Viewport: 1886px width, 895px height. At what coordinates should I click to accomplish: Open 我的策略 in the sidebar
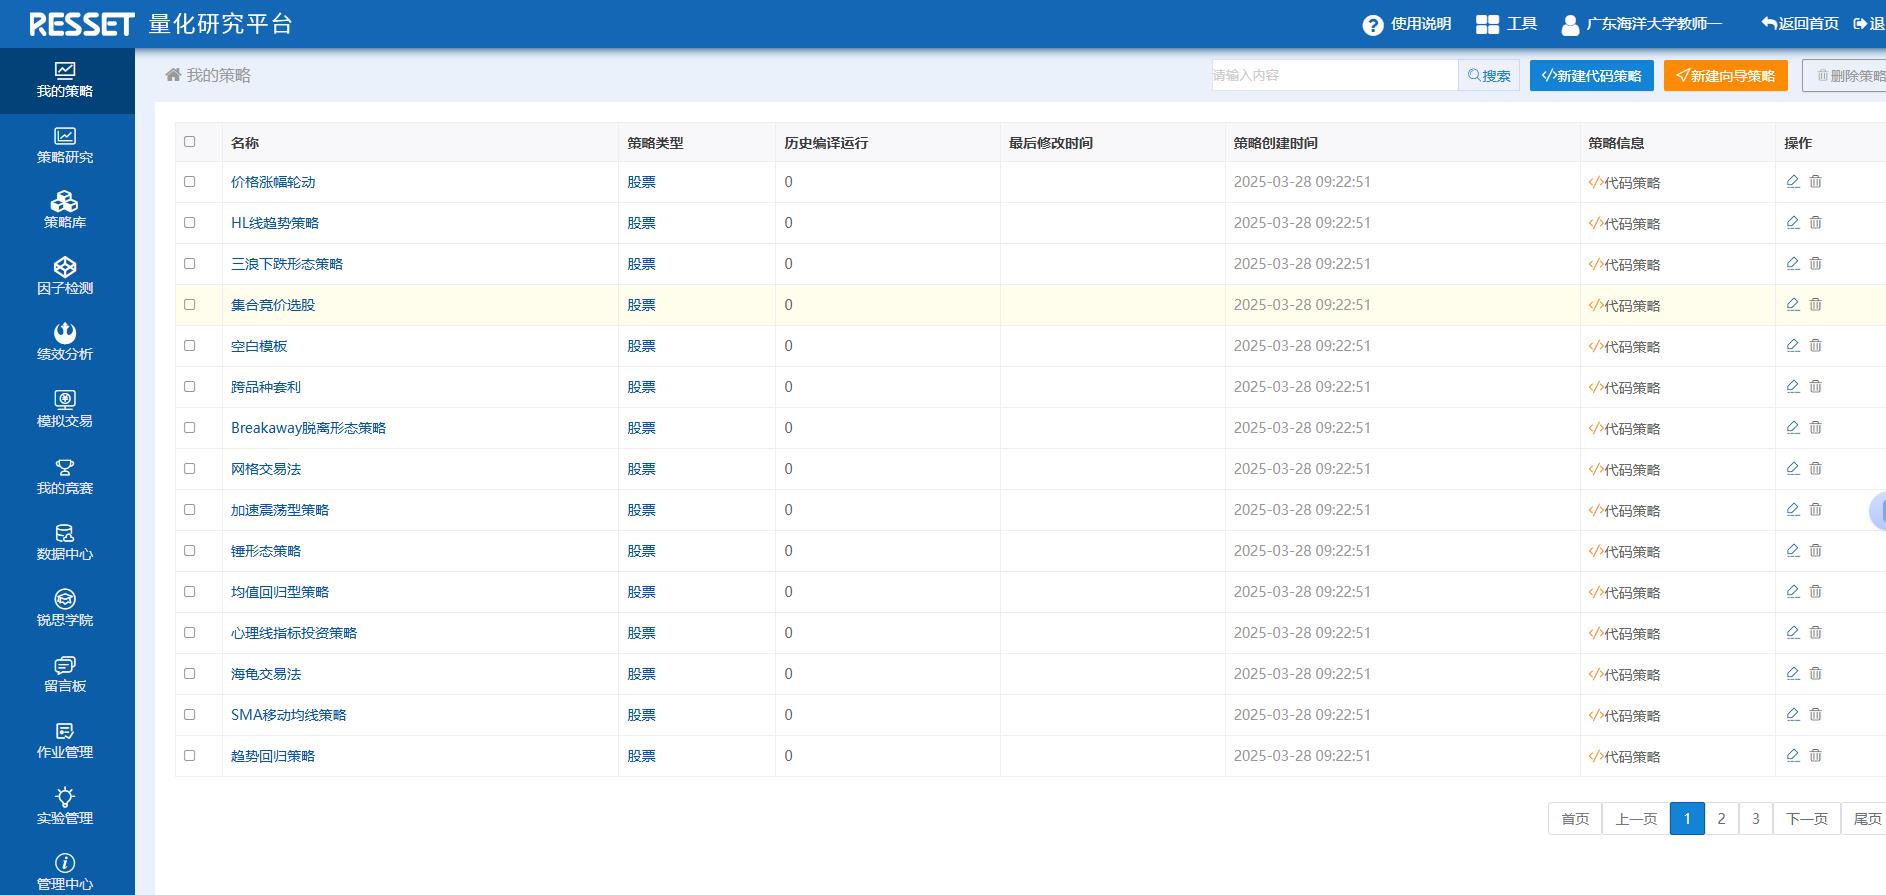pyautogui.click(x=65, y=80)
